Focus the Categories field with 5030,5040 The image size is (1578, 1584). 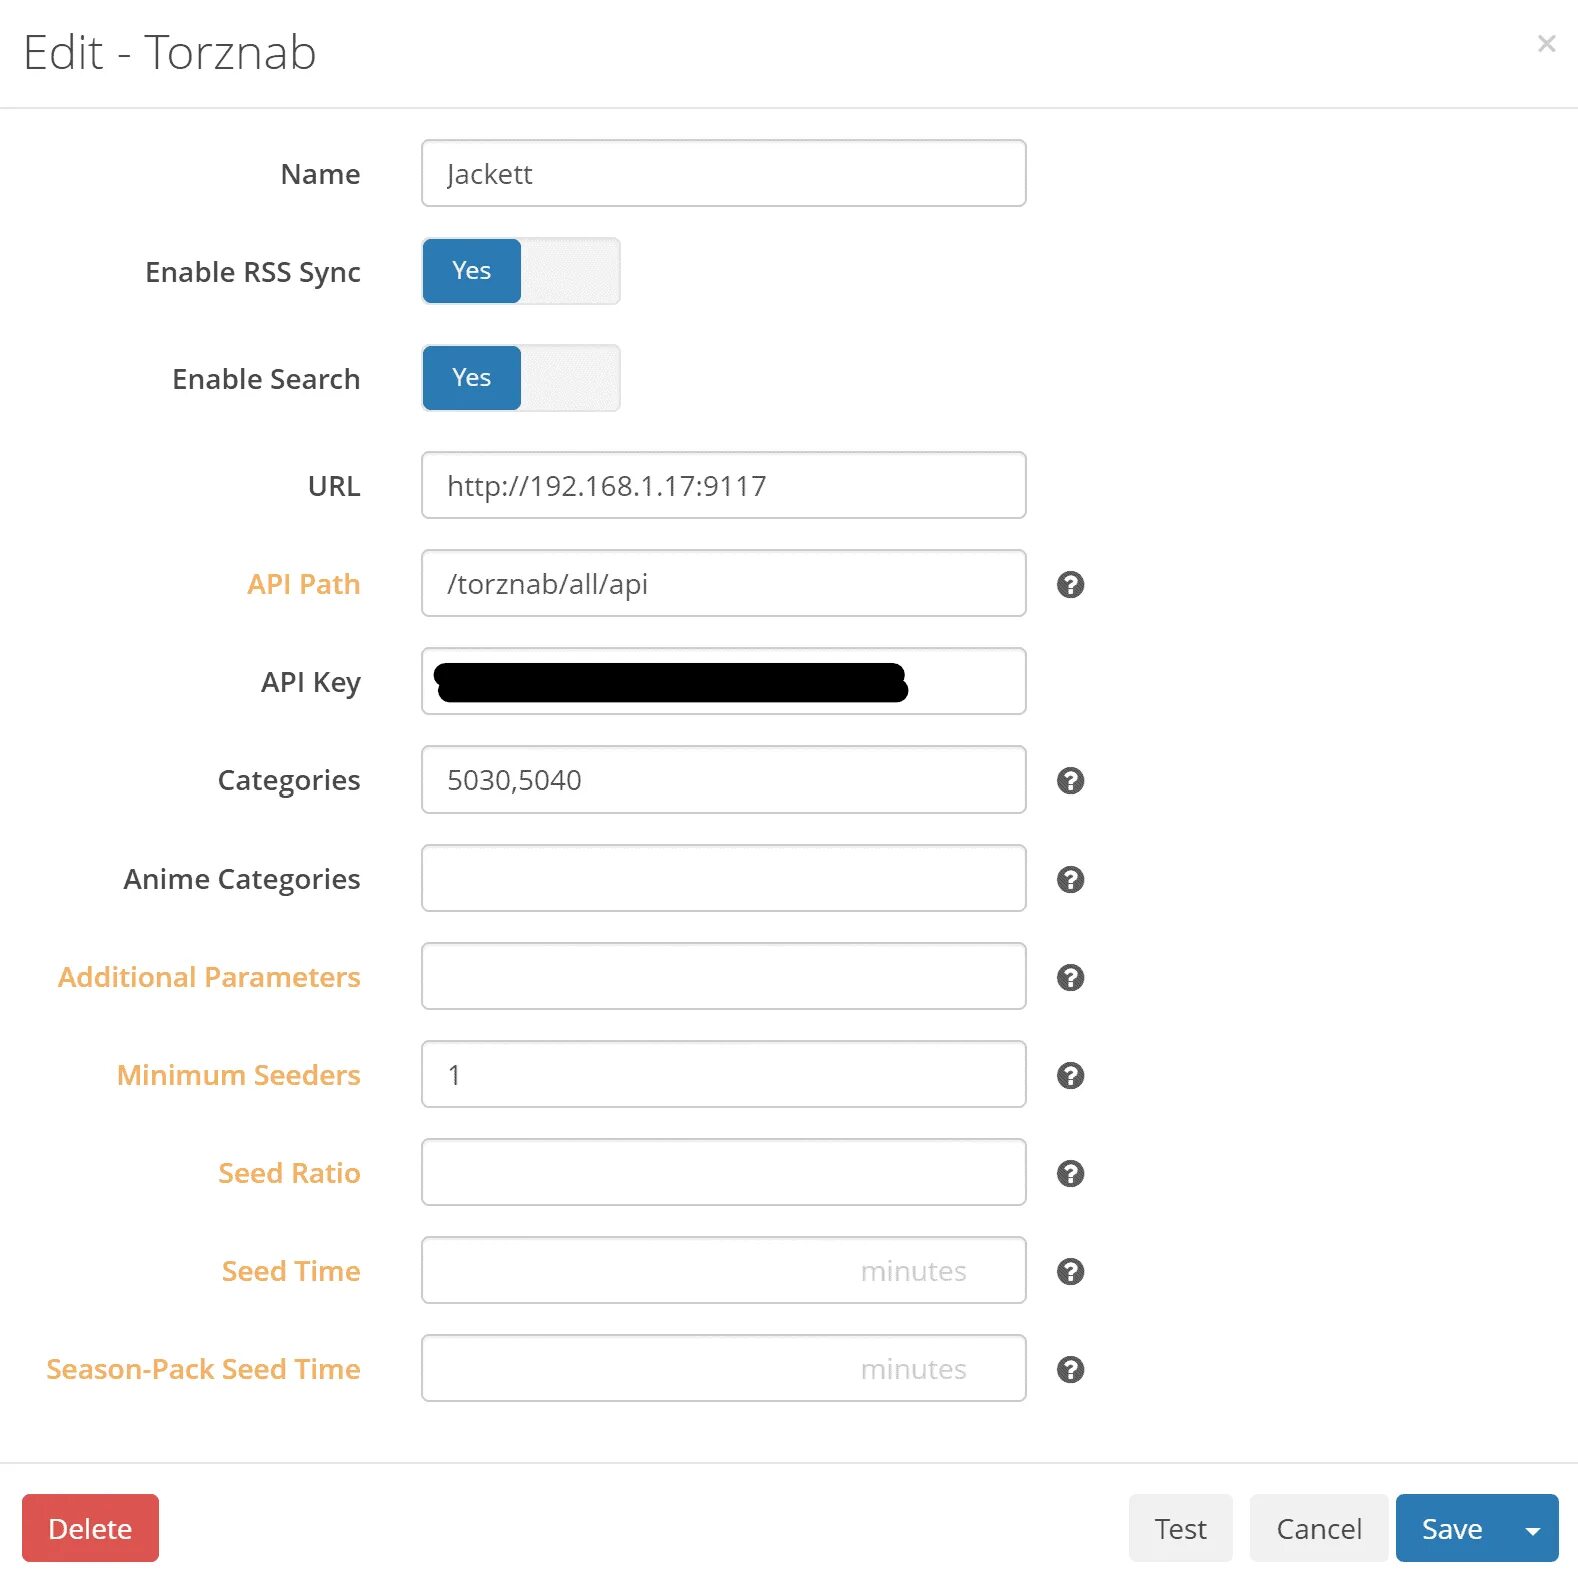click(724, 779)
